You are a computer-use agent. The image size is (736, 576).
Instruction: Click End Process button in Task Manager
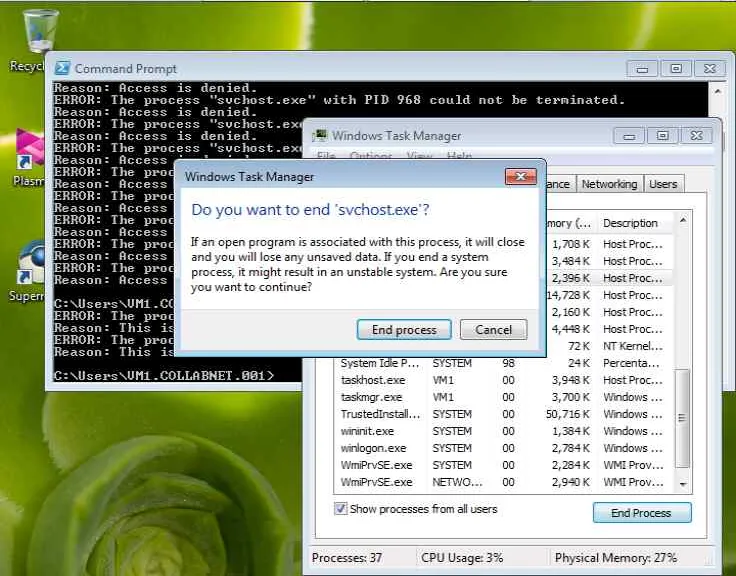coord(642,513)
